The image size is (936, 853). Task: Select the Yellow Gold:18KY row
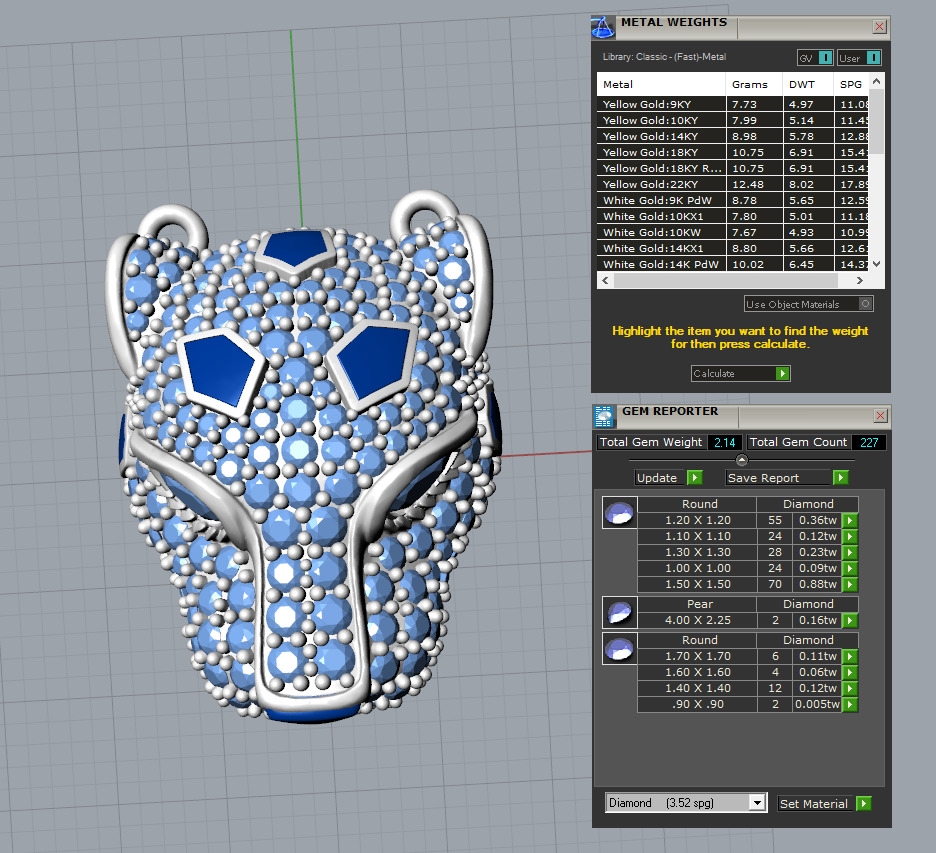pyautogui.click(x=732, y=152)
